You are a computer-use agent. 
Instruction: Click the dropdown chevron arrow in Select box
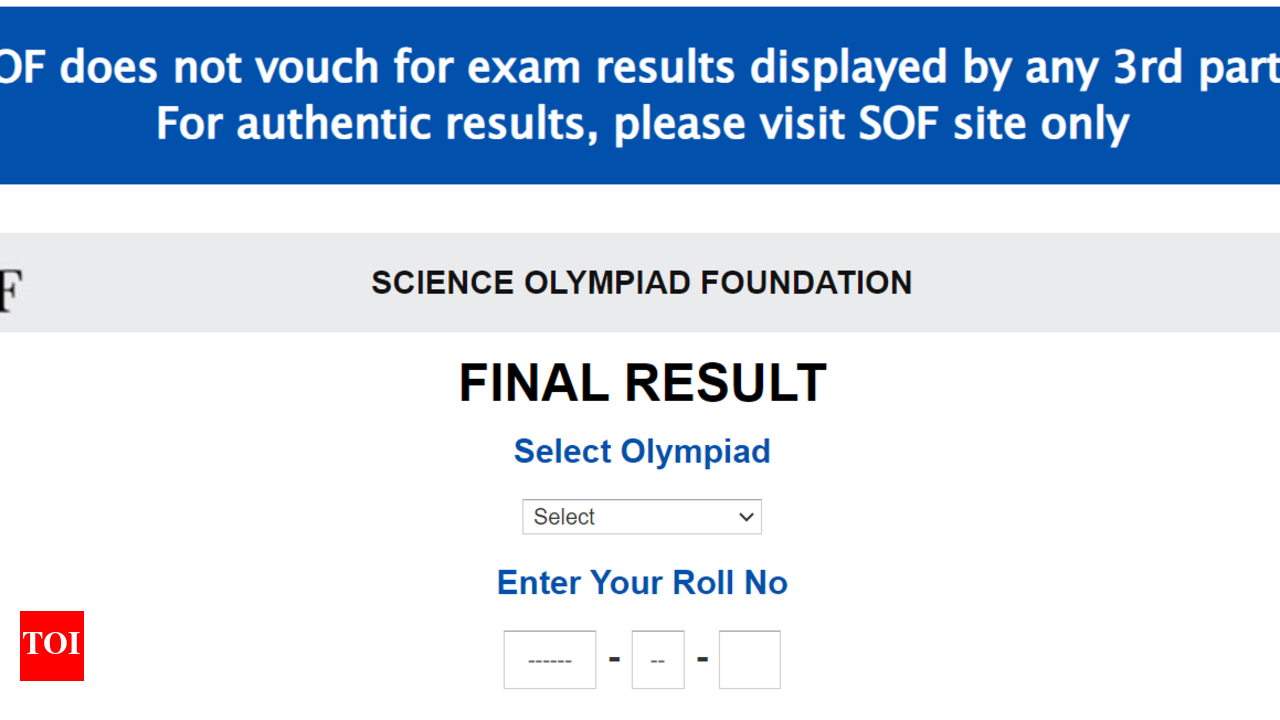[x=746, y=517]
